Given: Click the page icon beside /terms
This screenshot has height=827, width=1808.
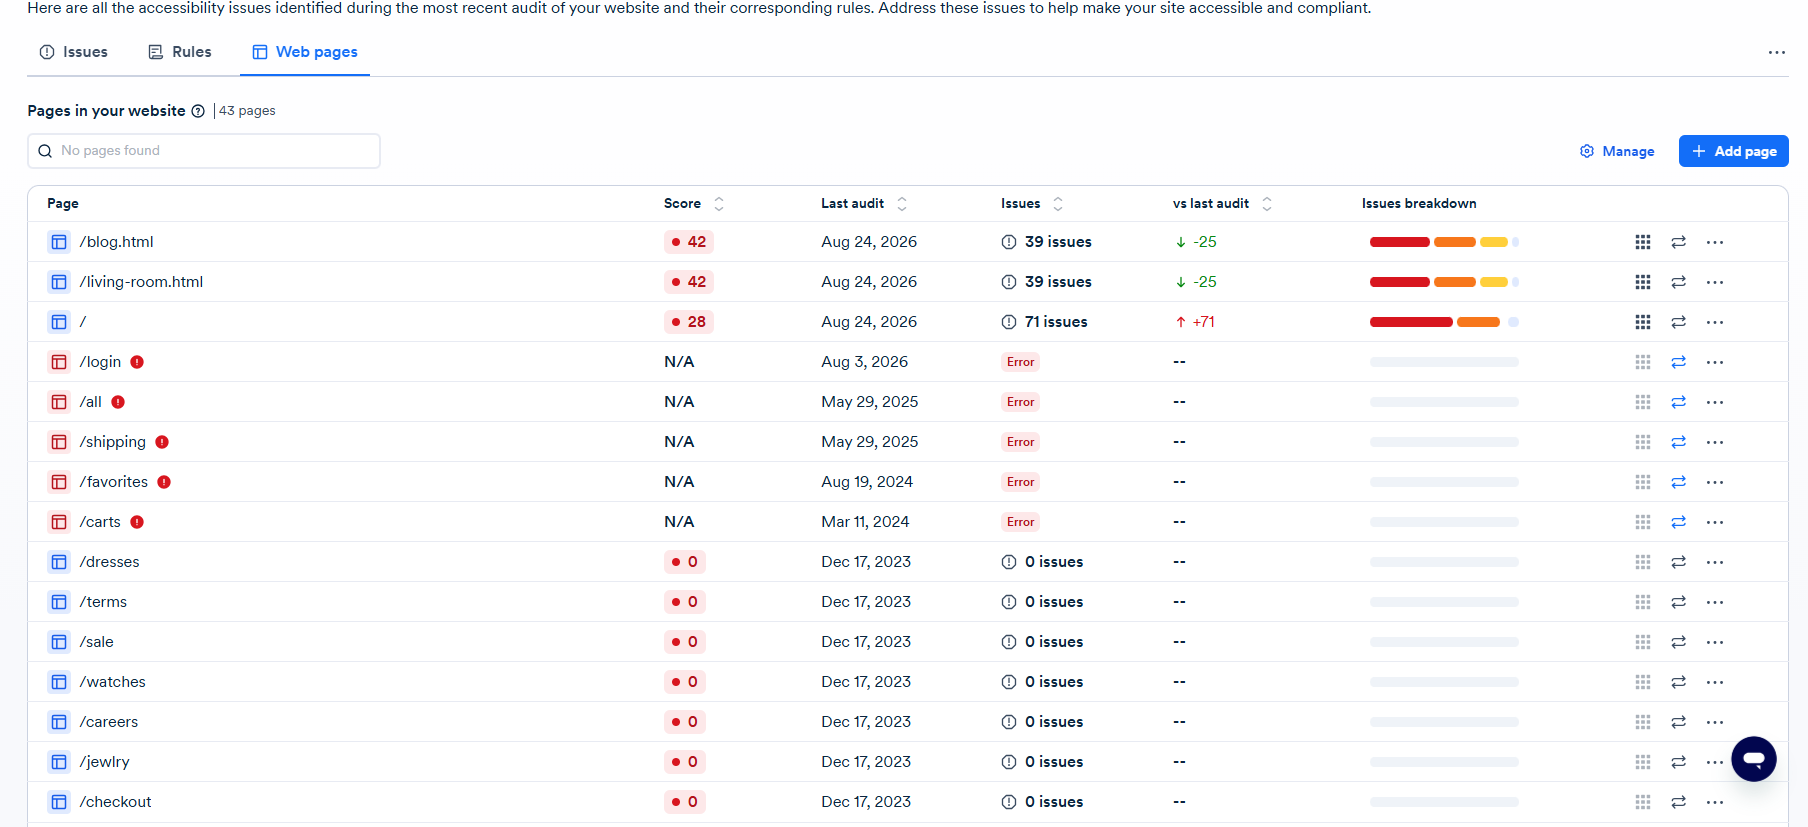Looking at the screenshot, I should click(59, 602).
